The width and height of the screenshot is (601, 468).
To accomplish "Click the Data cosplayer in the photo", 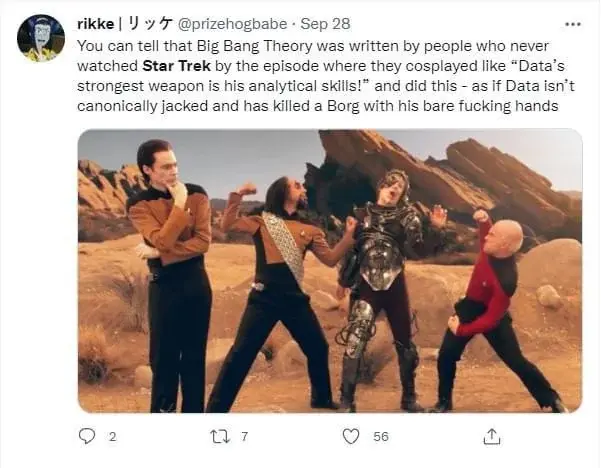I will 171,276.
